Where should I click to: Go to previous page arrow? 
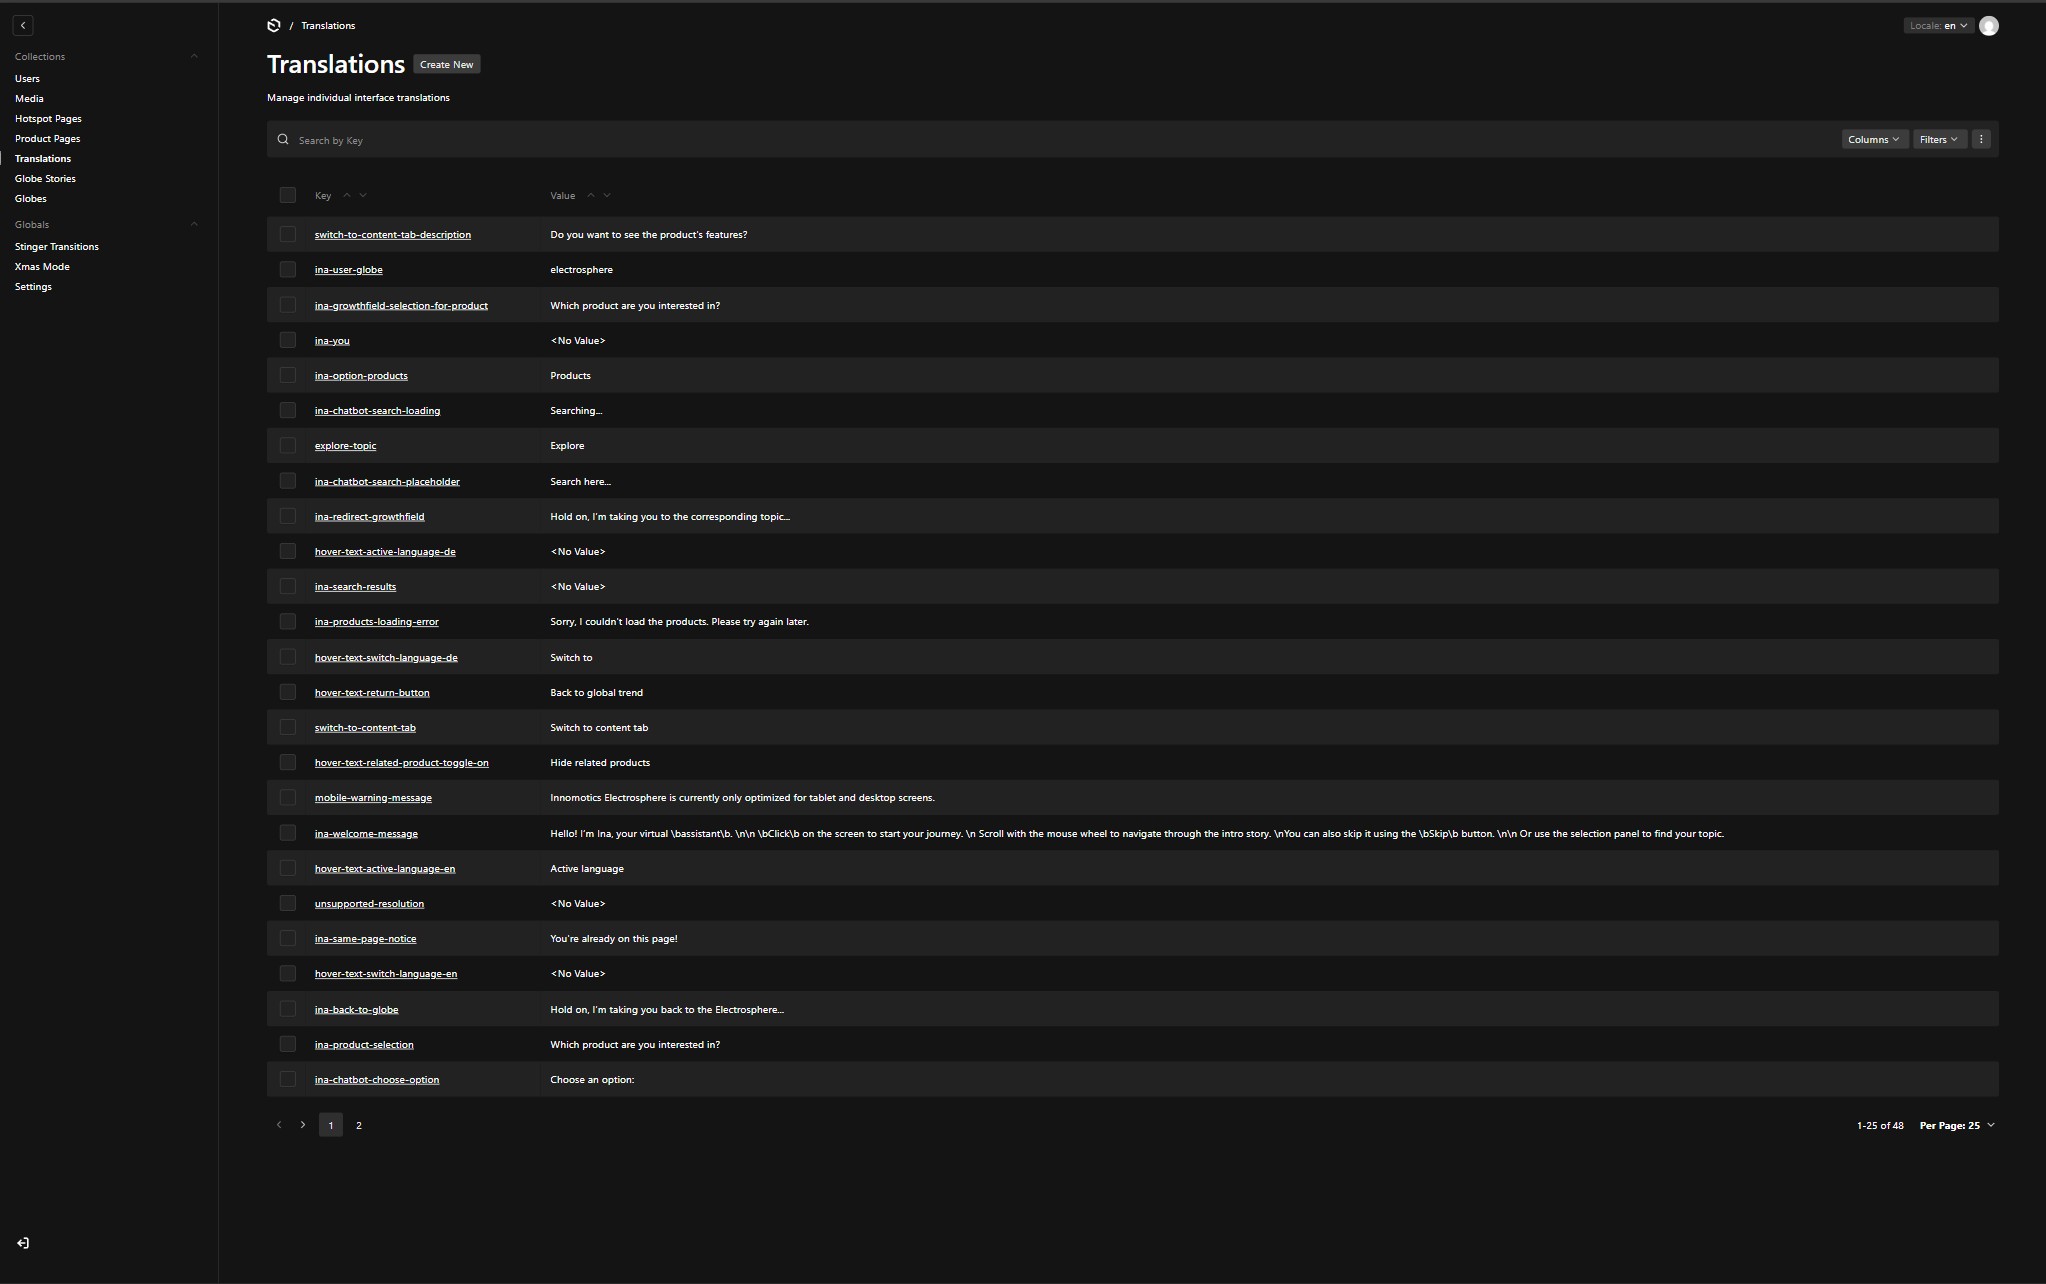[x=279, y=1125]
